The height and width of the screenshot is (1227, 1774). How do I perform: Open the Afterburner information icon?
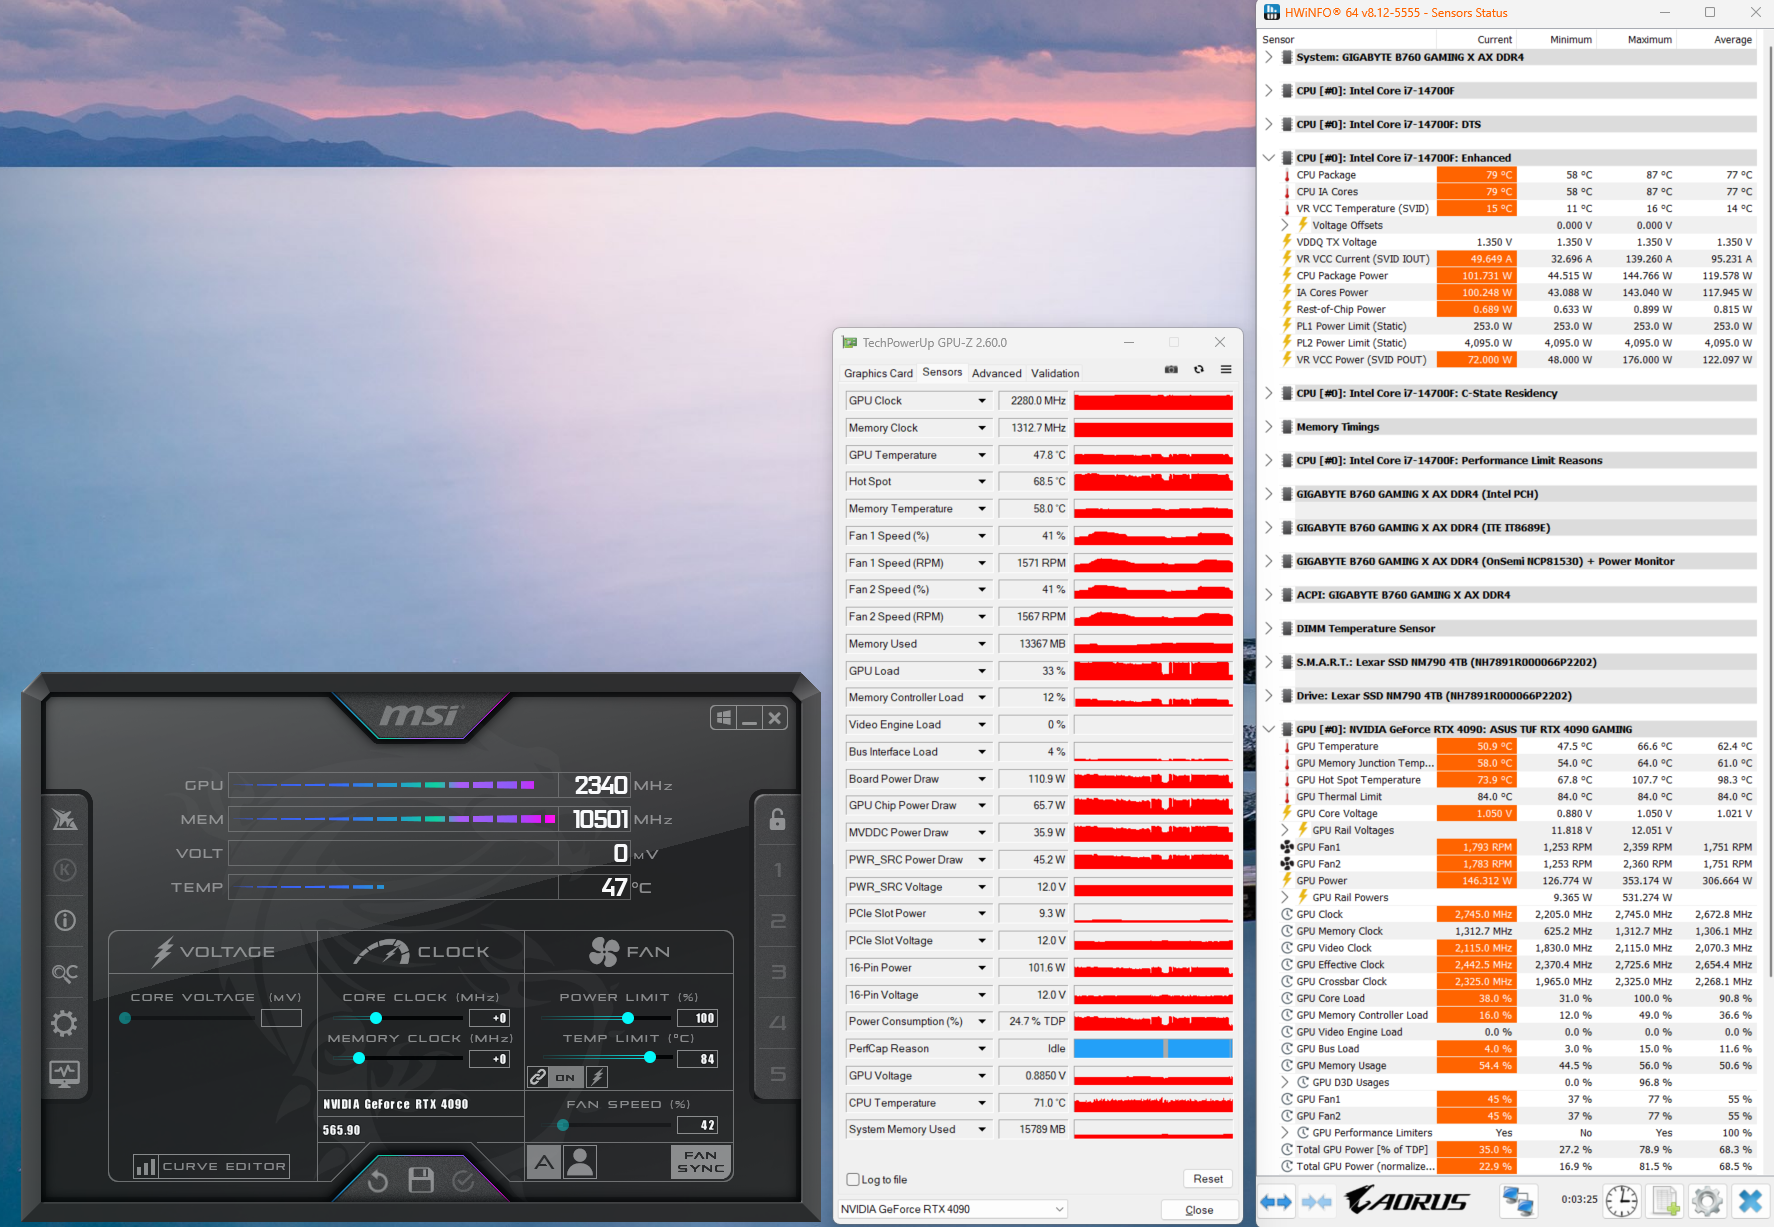coord(65,920)
